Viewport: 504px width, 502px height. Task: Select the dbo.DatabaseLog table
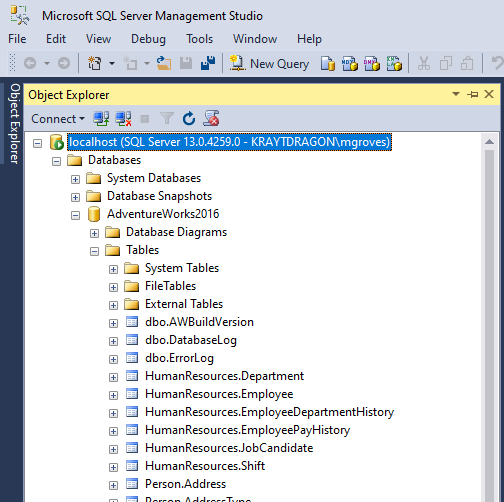191,340
